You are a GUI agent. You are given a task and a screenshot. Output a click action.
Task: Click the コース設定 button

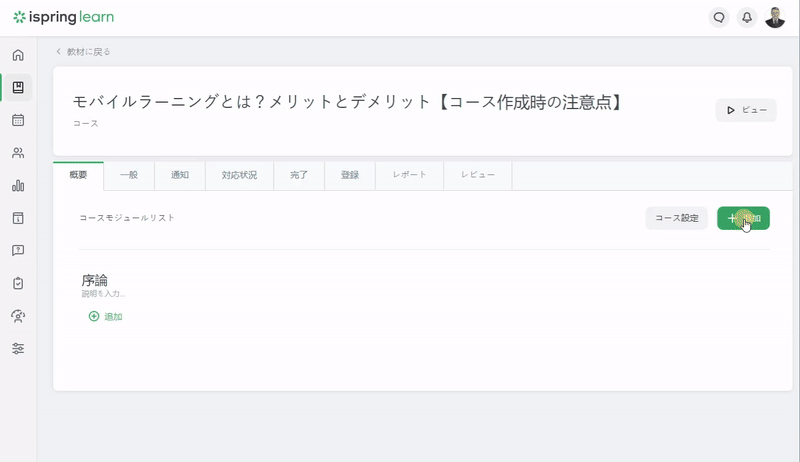(677, 218)
